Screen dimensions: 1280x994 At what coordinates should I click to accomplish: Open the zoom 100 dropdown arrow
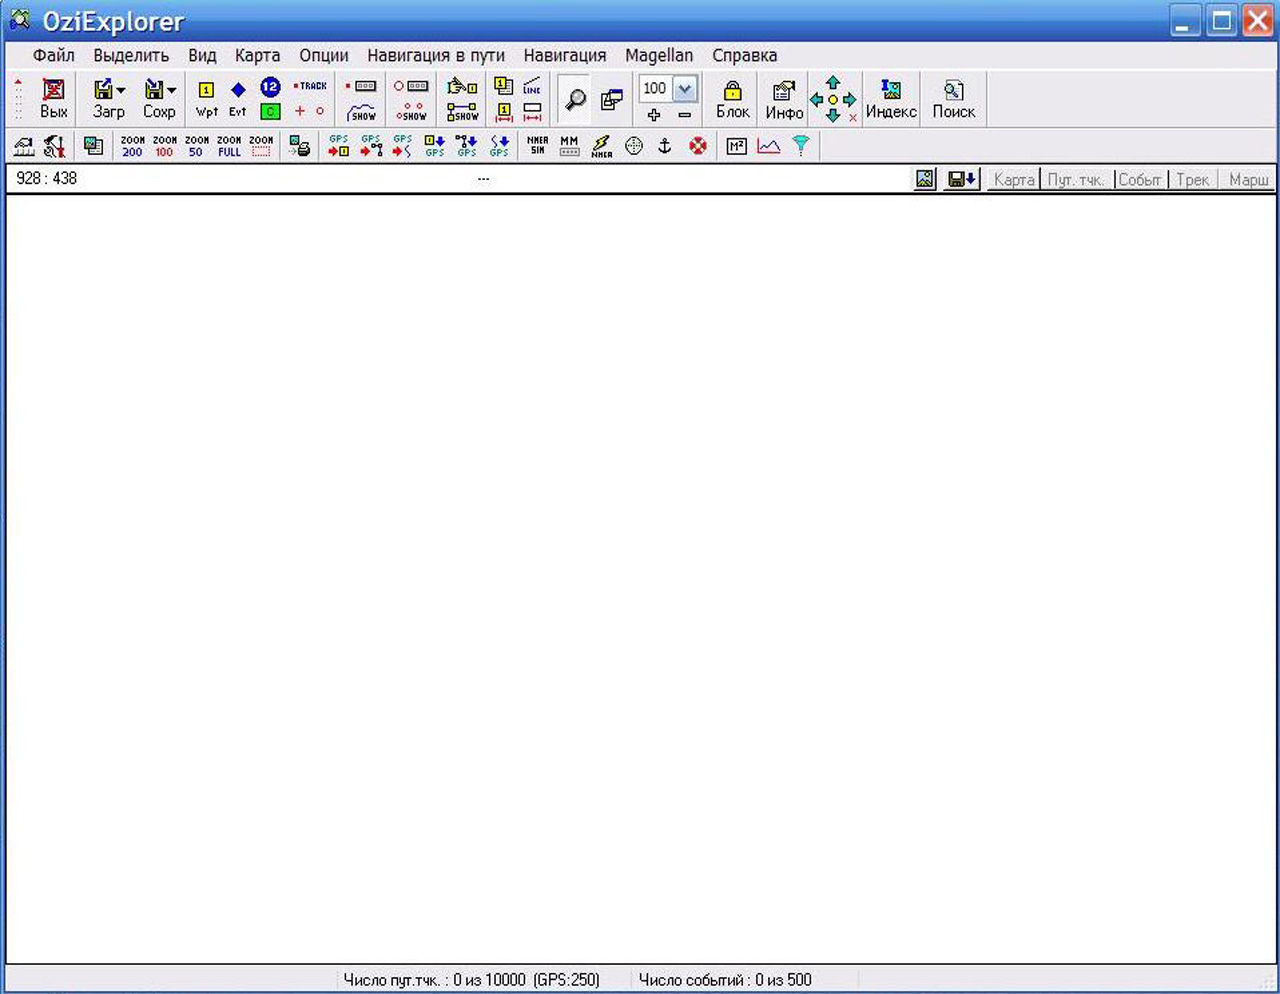click(685, 89)
